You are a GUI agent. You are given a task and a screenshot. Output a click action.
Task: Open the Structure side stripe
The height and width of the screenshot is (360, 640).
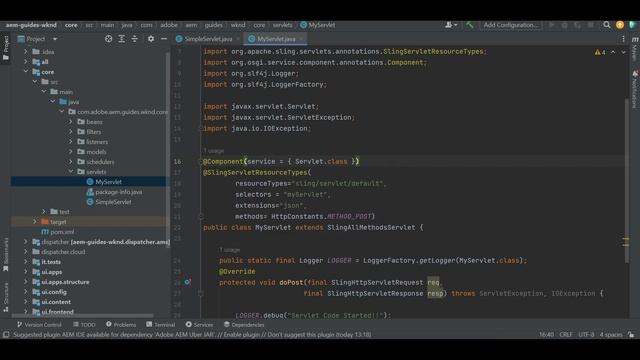(x=5, y=297)
